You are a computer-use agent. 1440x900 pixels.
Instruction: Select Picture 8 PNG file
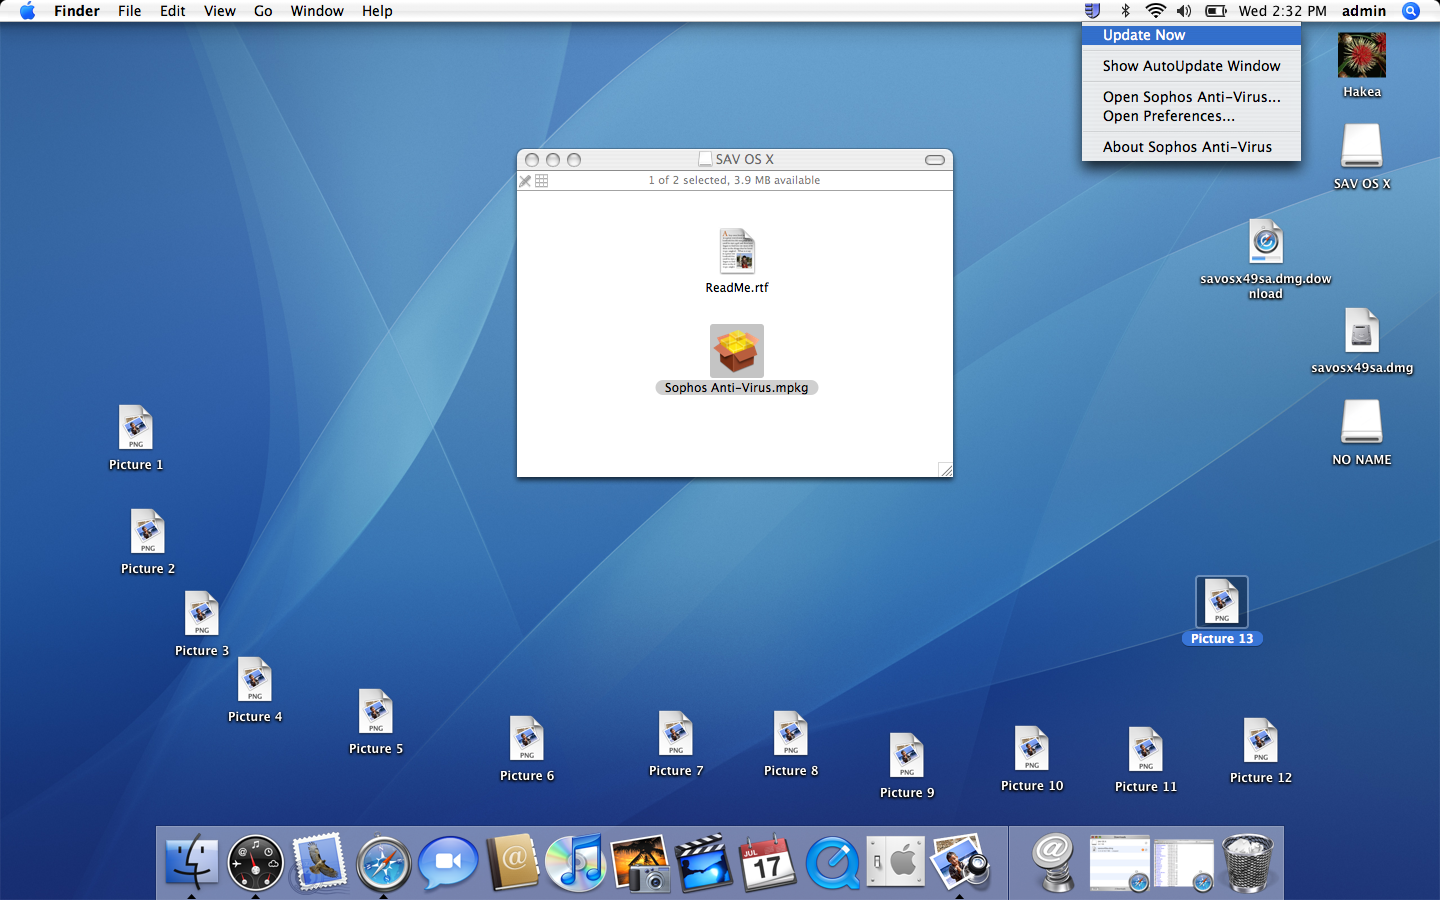[x=791, y=734]
